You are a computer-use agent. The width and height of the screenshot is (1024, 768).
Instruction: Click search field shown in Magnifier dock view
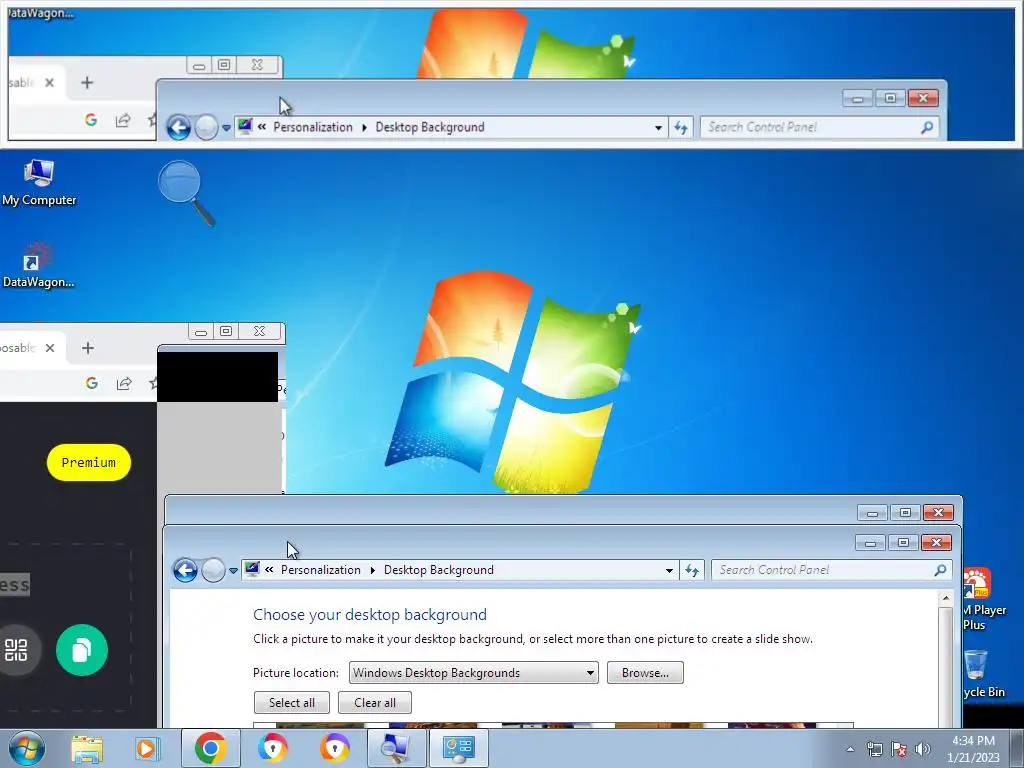point(820,127)
